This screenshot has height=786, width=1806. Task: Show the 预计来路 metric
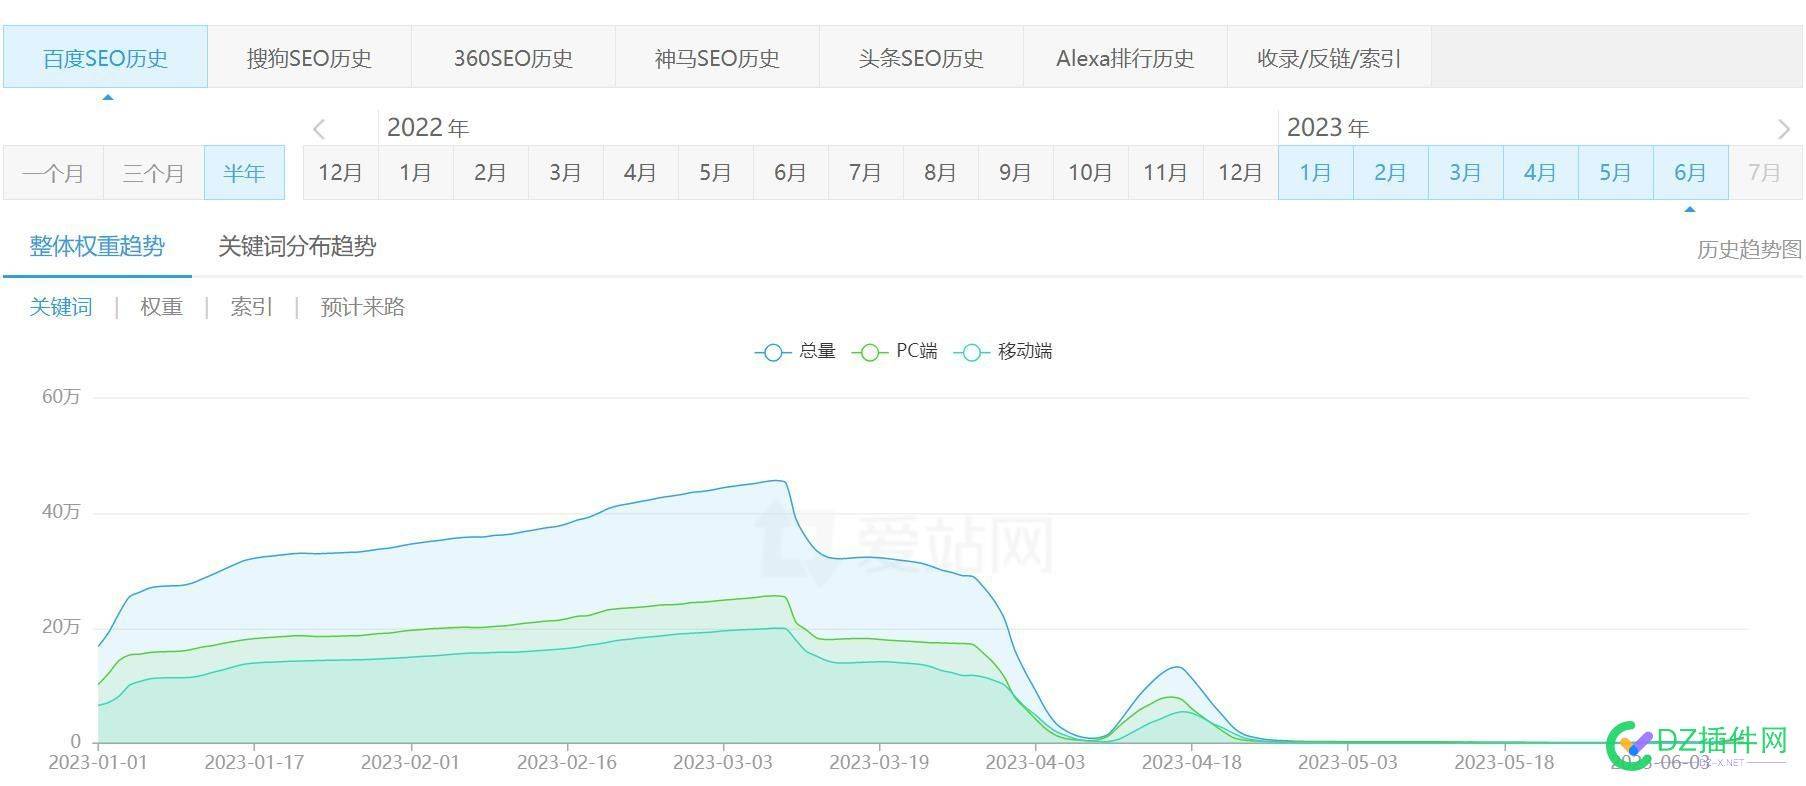(x=362, y=307)
